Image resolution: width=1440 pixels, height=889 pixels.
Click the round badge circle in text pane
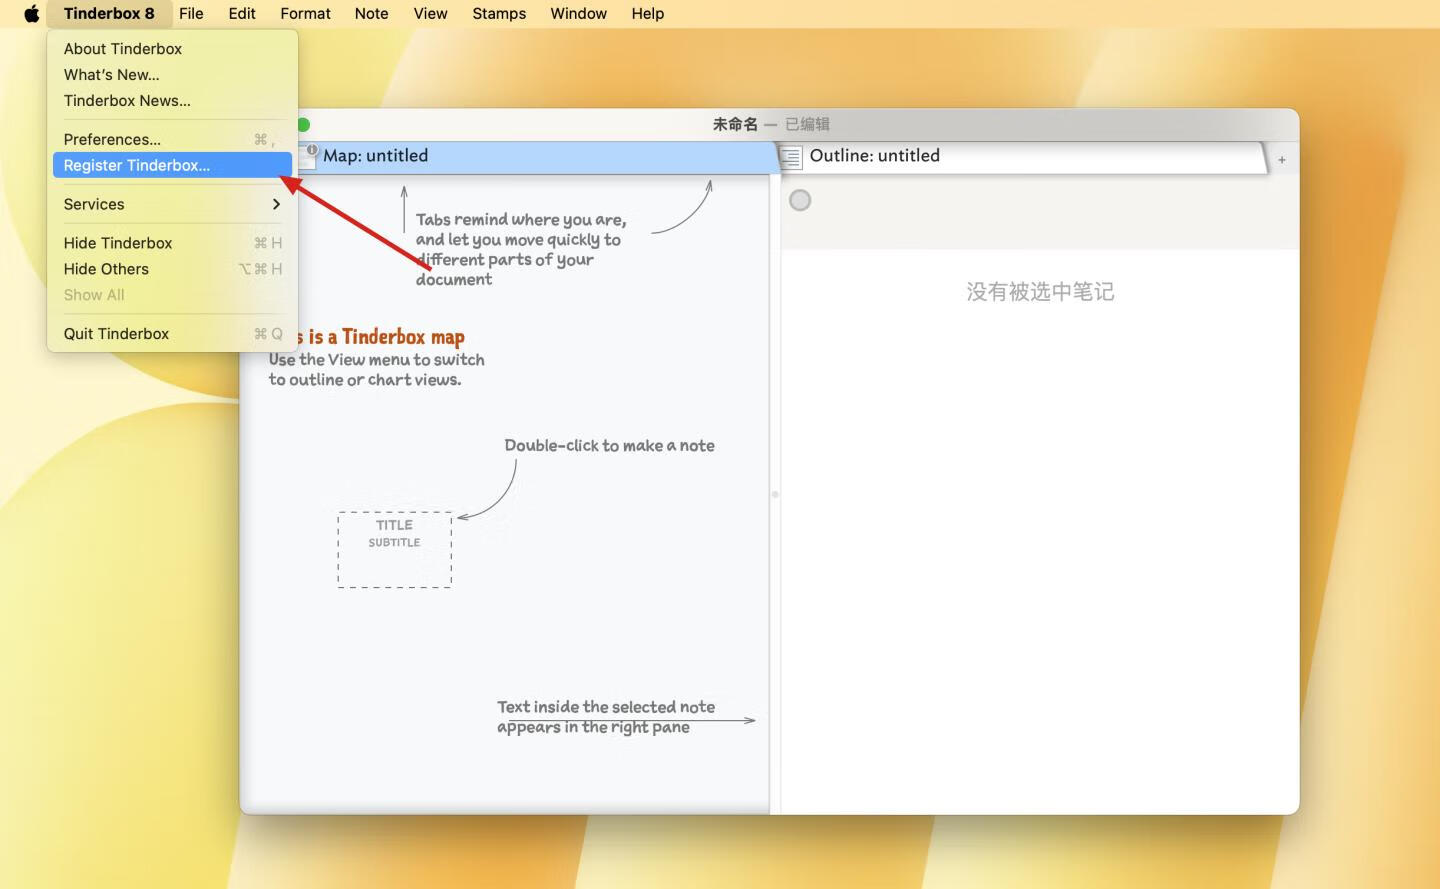[800, 200]
